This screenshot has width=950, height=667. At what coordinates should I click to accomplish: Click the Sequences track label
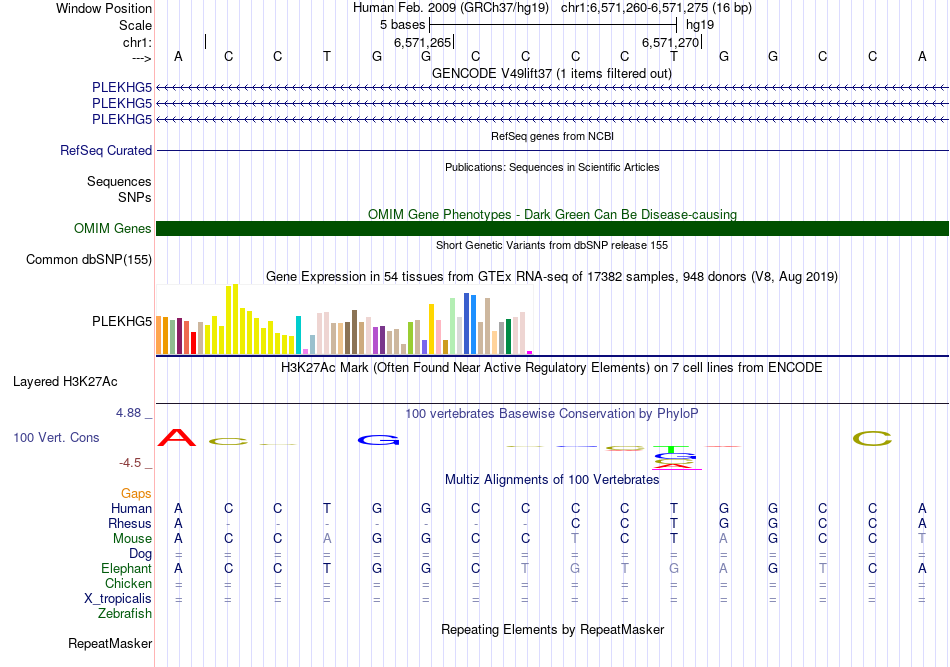coord(119,182)
